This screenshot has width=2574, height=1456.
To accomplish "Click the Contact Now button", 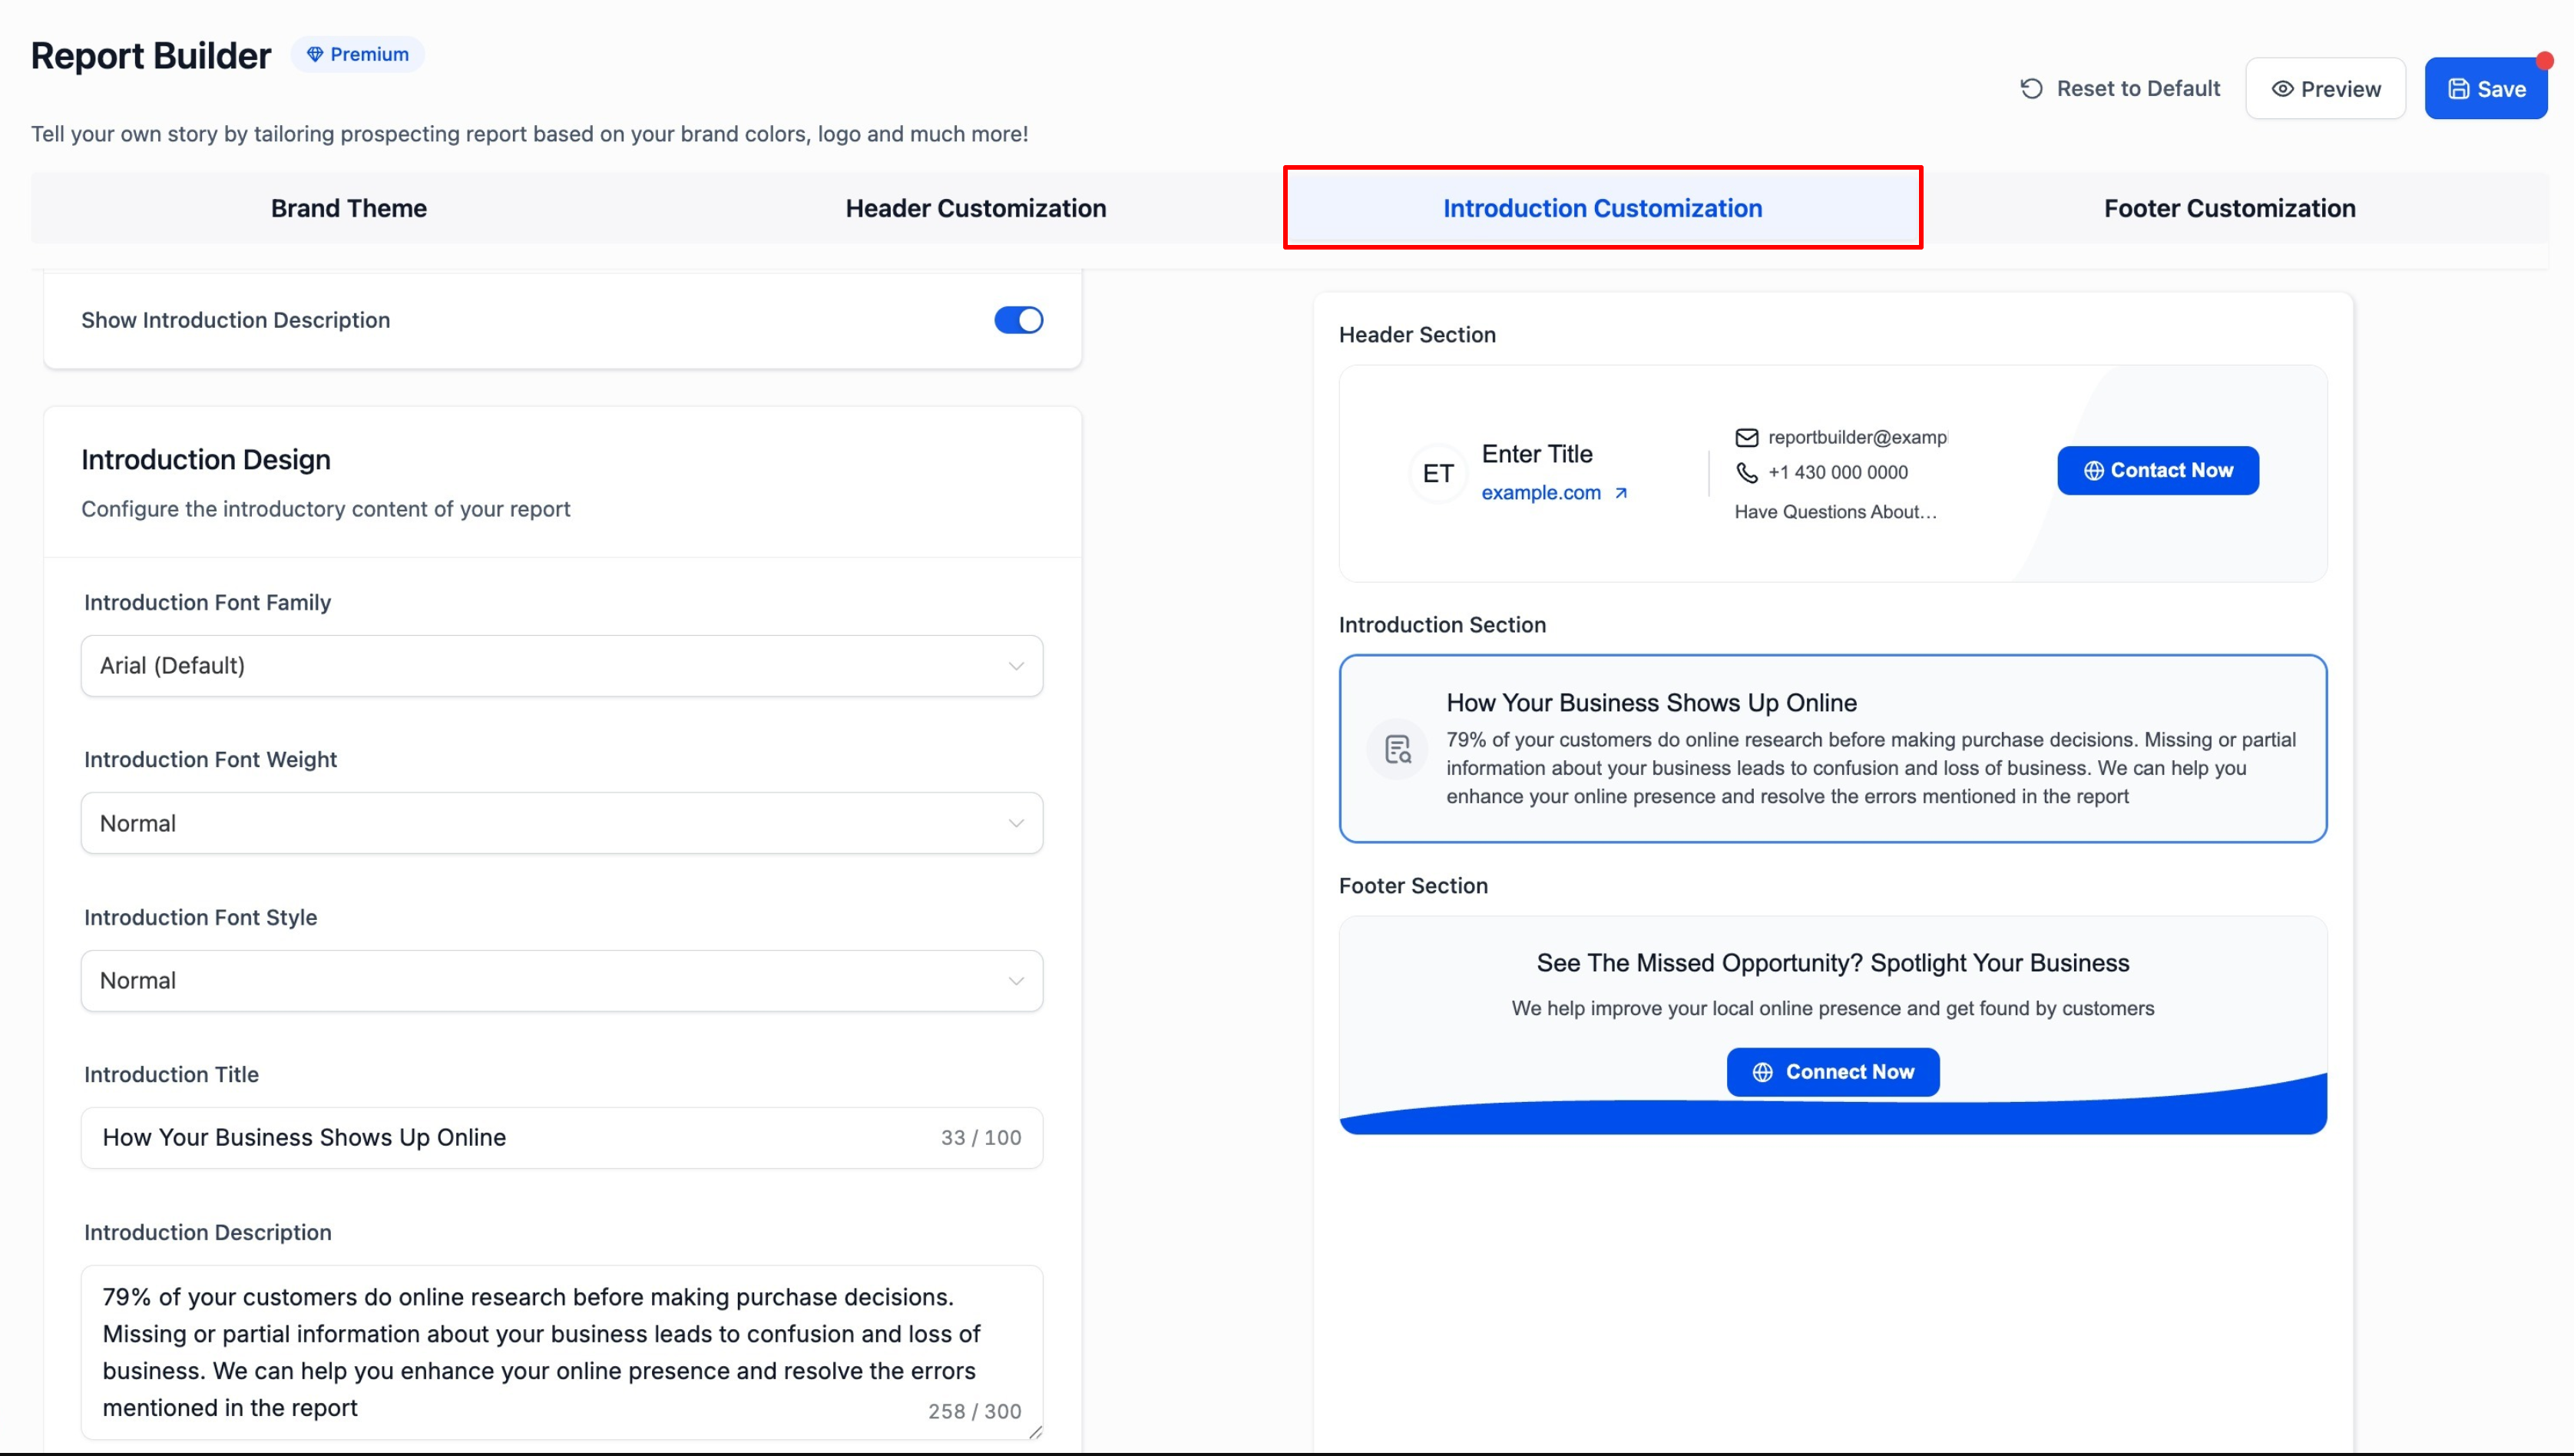I will click(2157, 471).
